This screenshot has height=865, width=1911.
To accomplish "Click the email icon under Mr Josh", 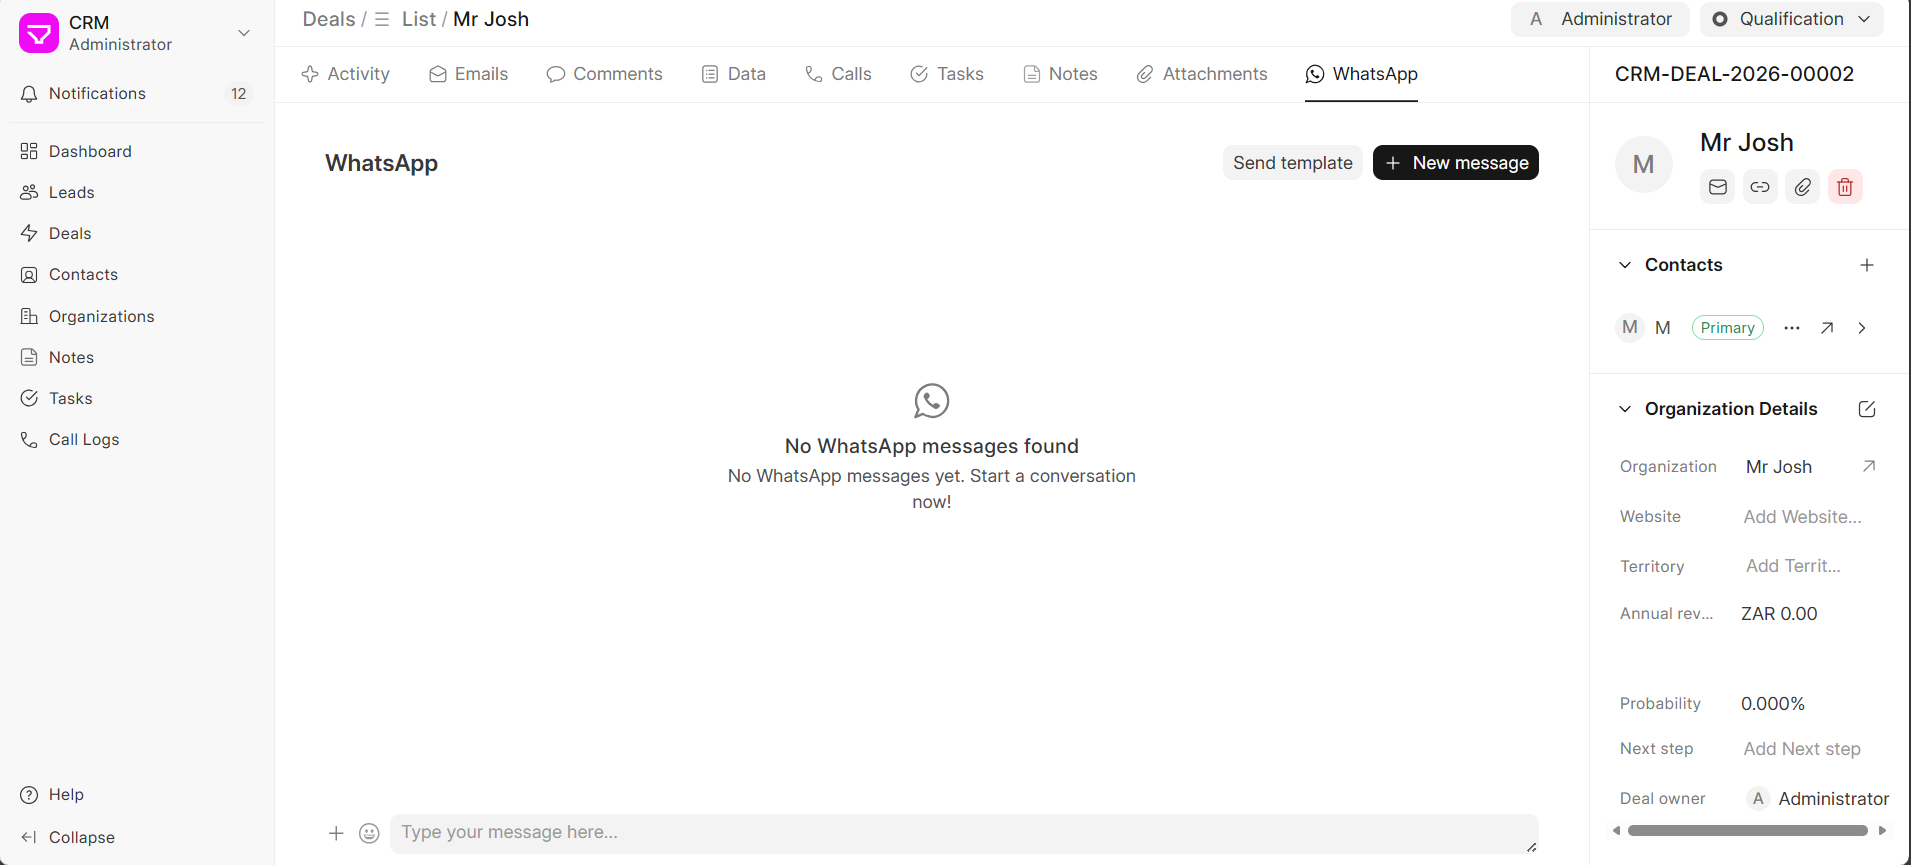I will coord(1717,187).
